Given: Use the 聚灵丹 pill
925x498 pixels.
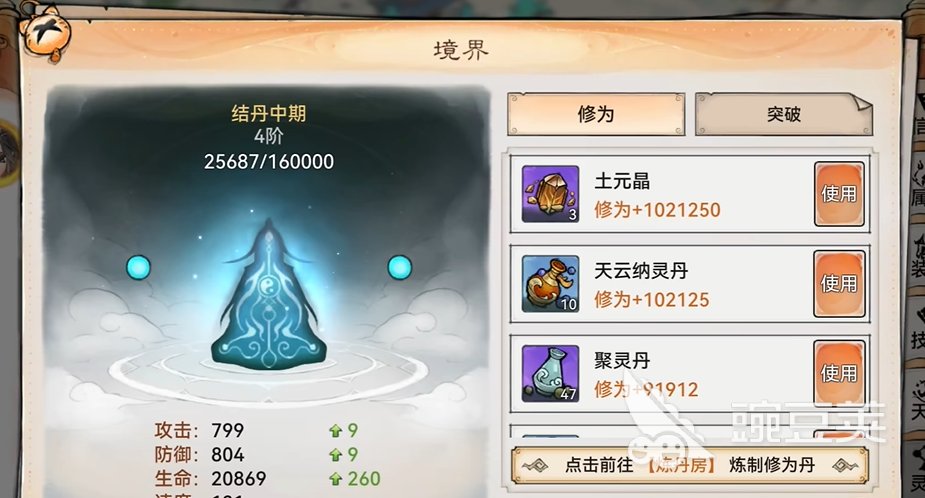Looking at the screenshot, I should click(x=839, y=373).
